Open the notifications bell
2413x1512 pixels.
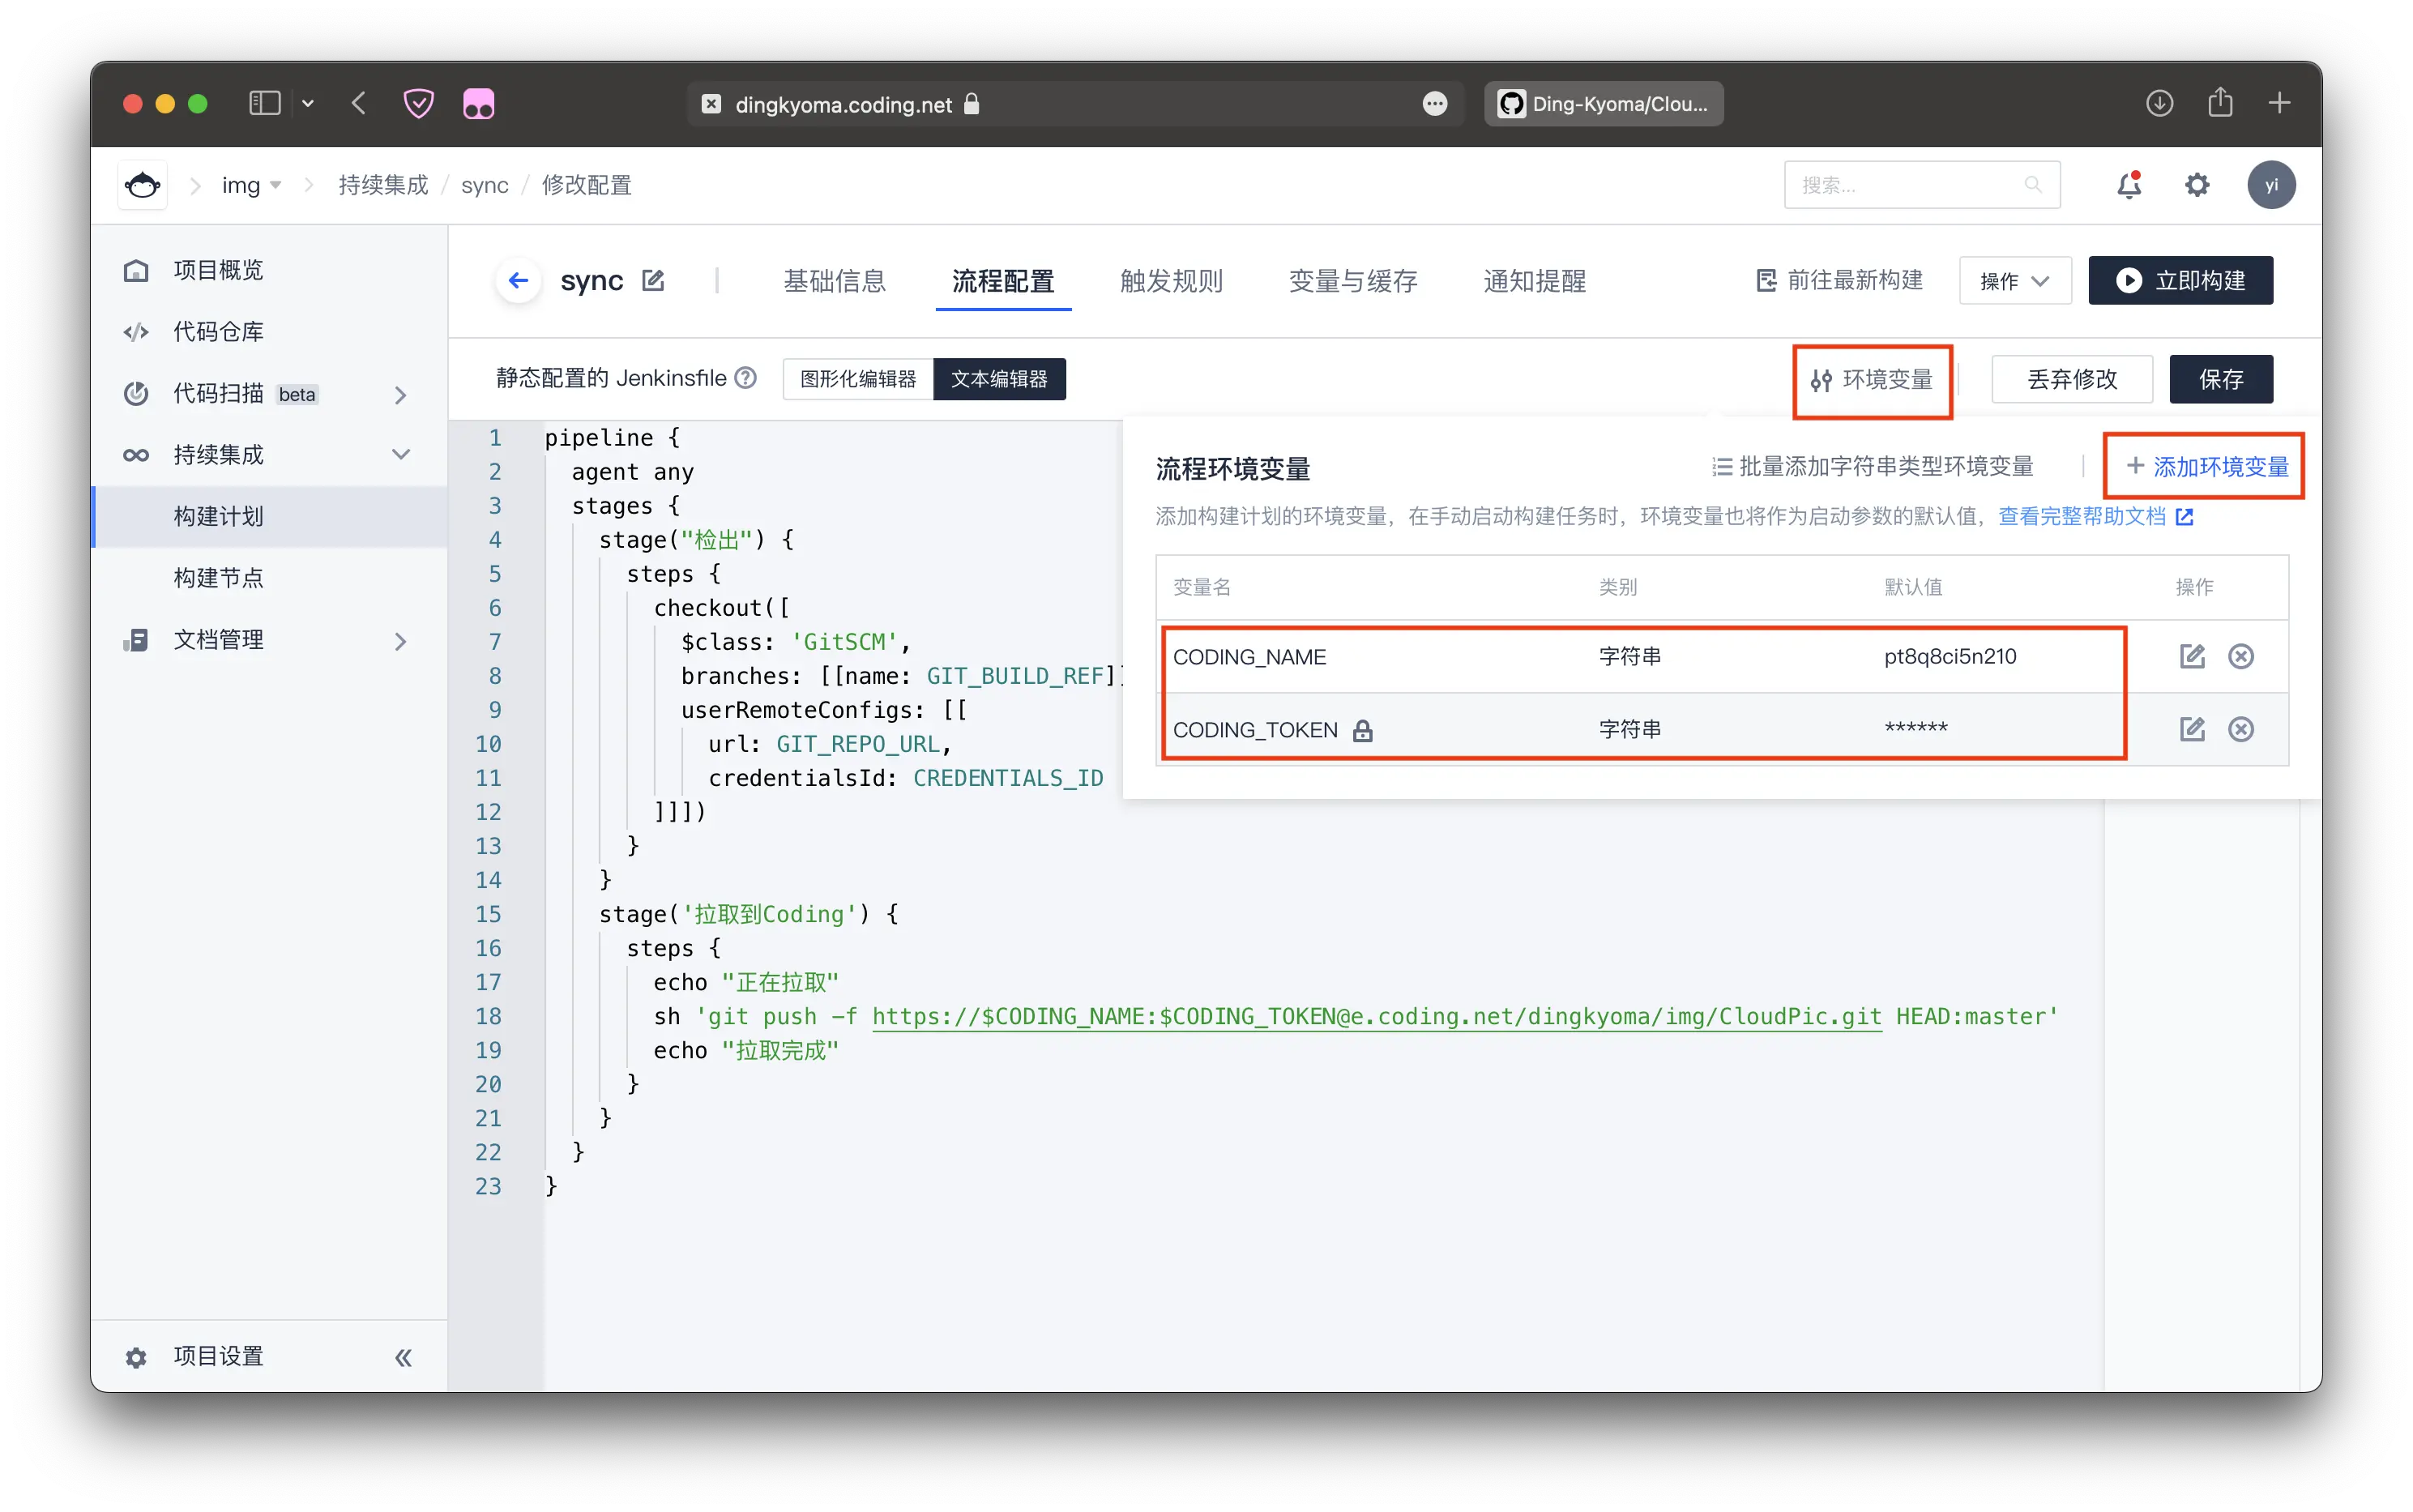pyautogui.click(x=2129, y=185)
